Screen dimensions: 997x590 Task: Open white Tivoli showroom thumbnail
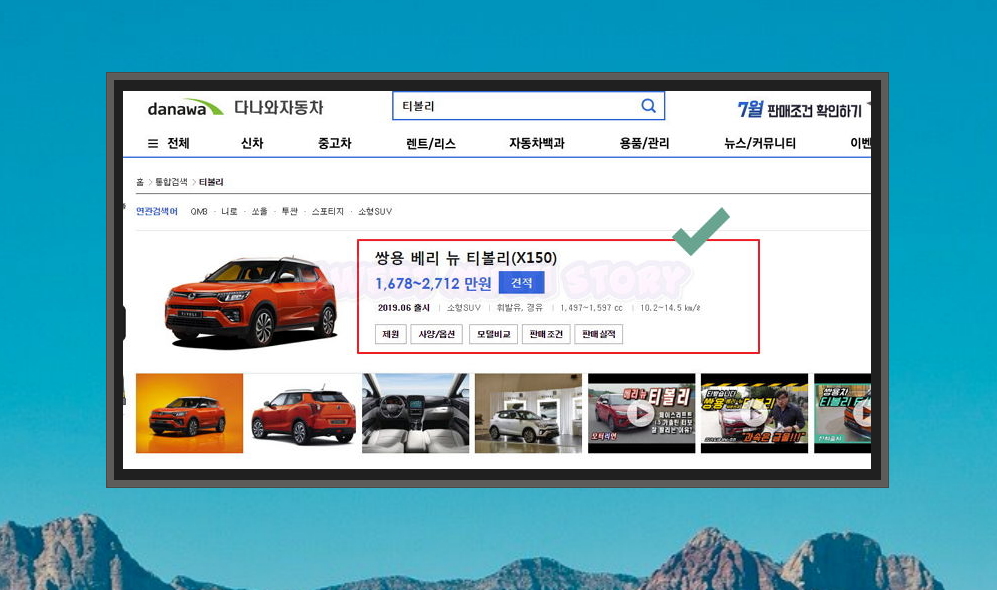coord(528,413)
